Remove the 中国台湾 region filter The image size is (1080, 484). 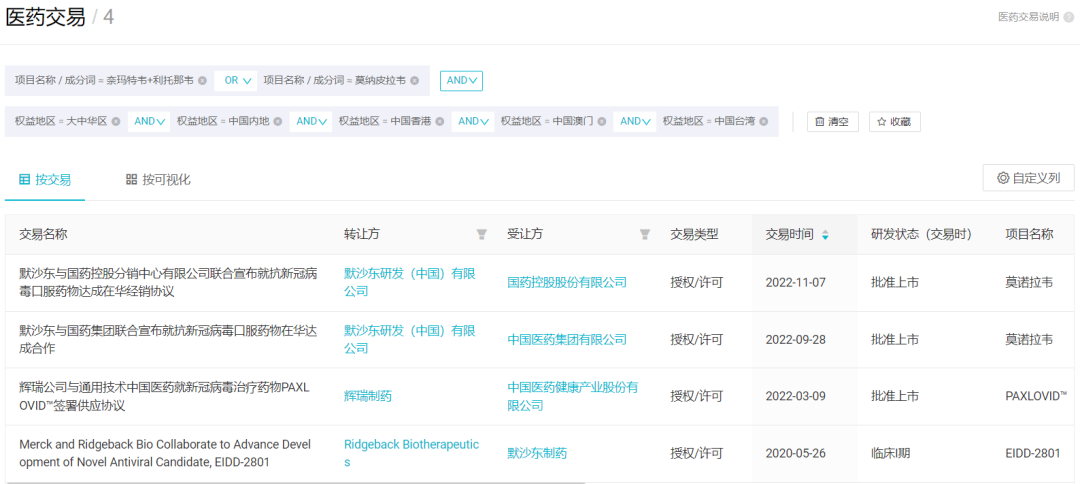point(764,121)
